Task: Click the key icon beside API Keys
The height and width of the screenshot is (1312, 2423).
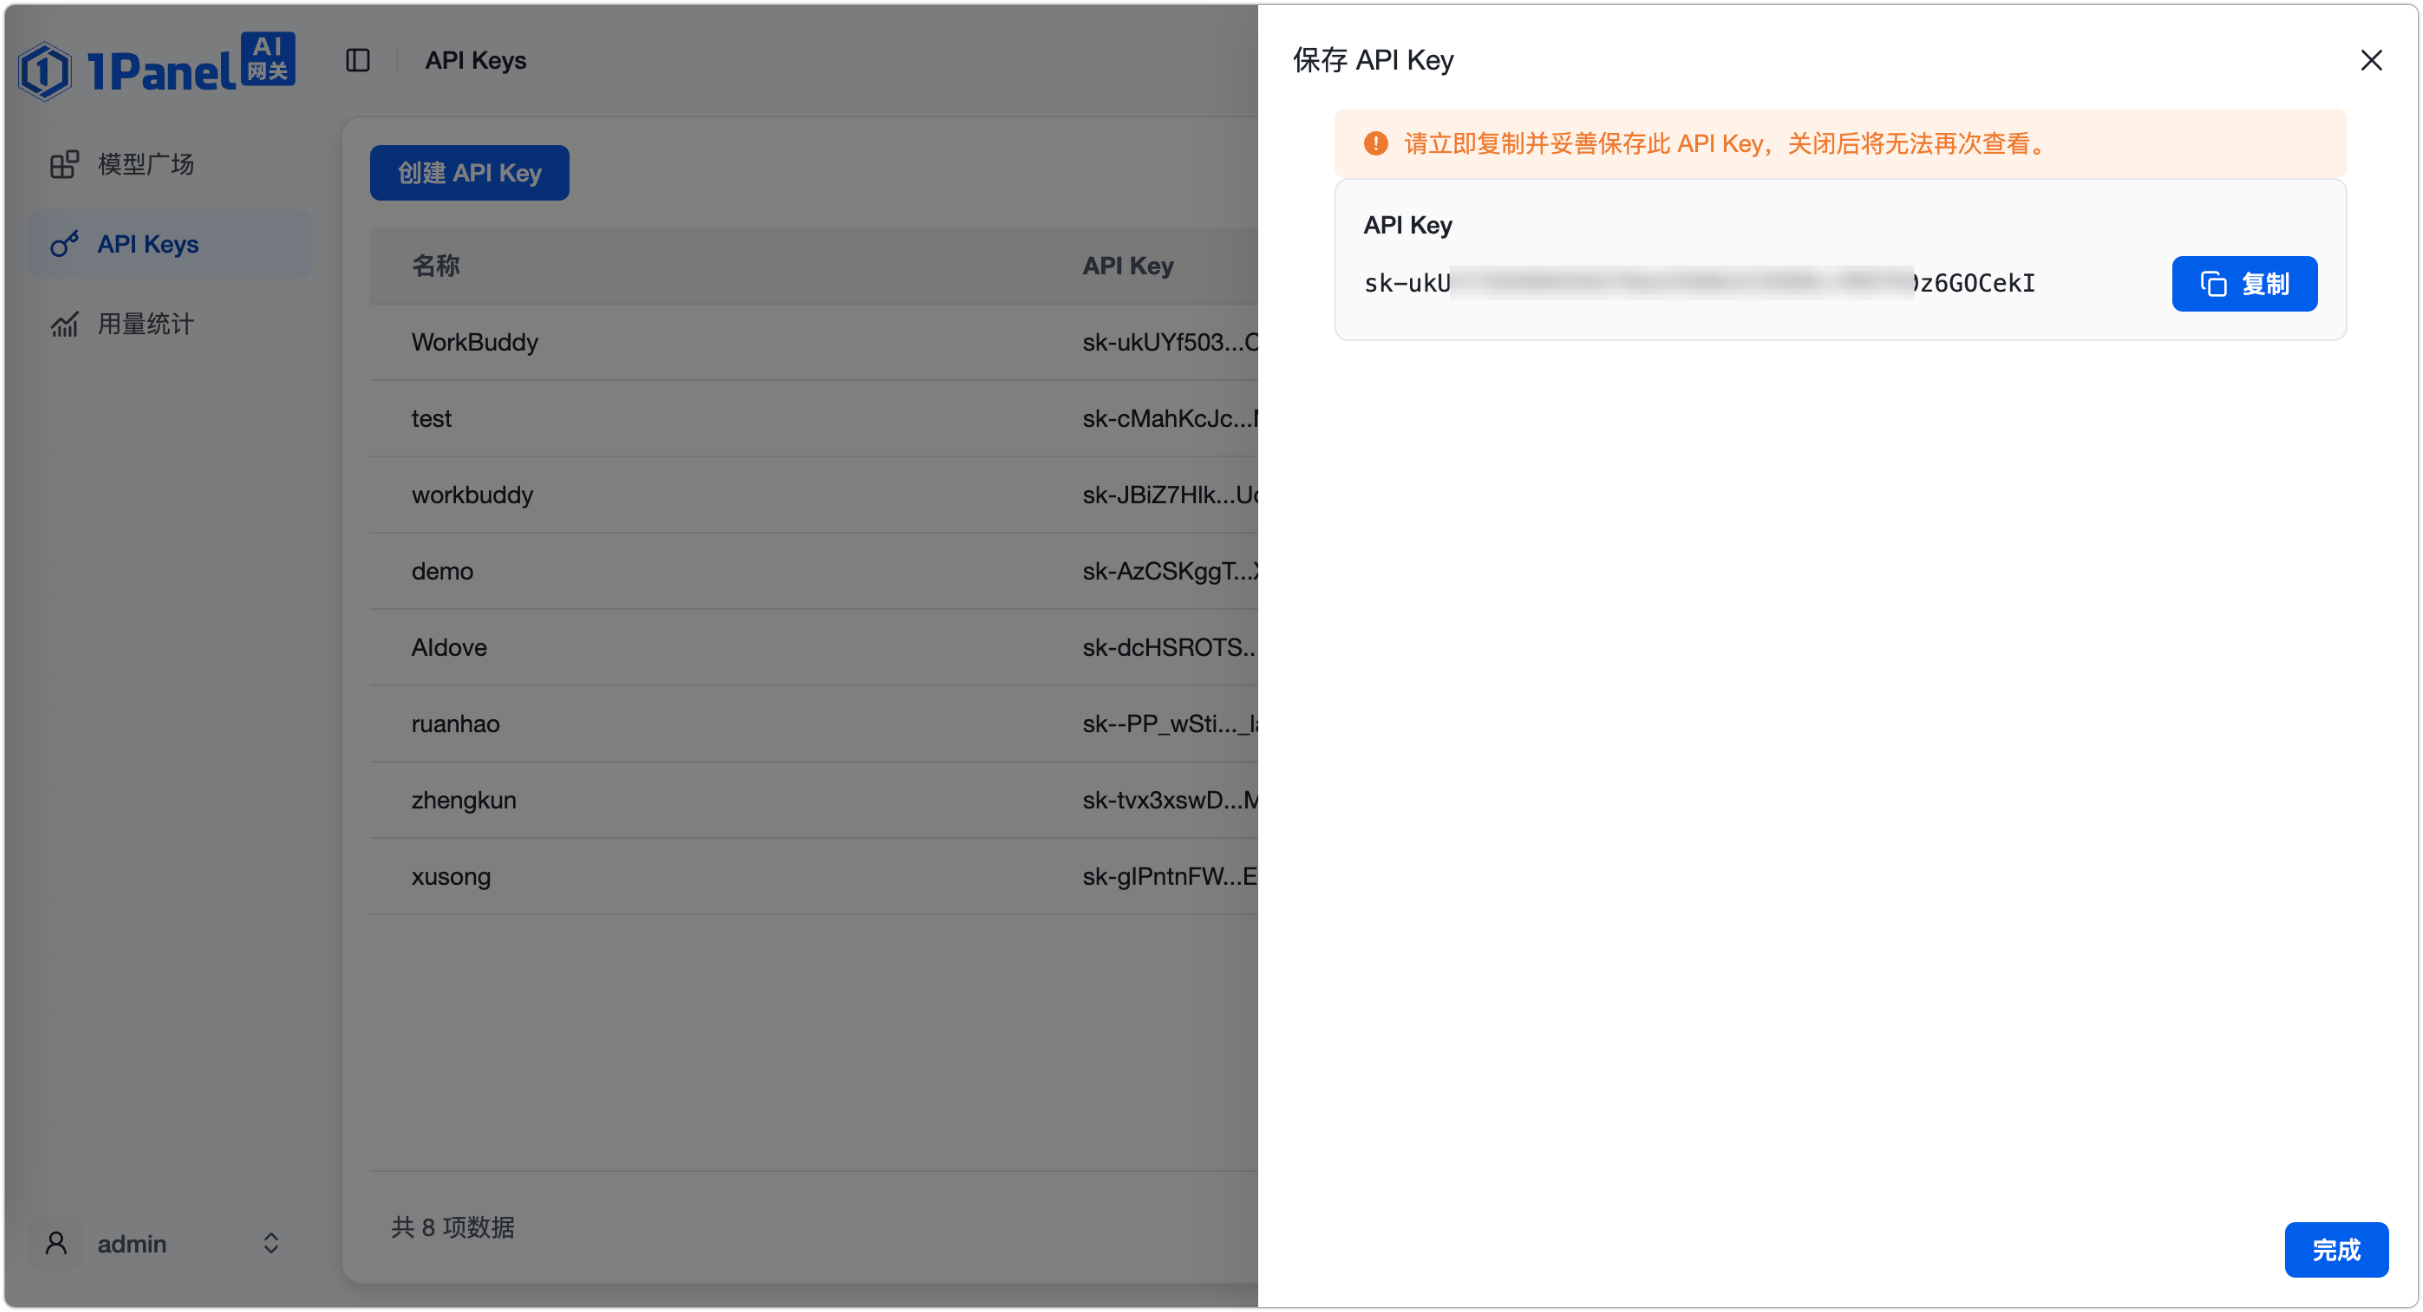Action: (65, 244)
